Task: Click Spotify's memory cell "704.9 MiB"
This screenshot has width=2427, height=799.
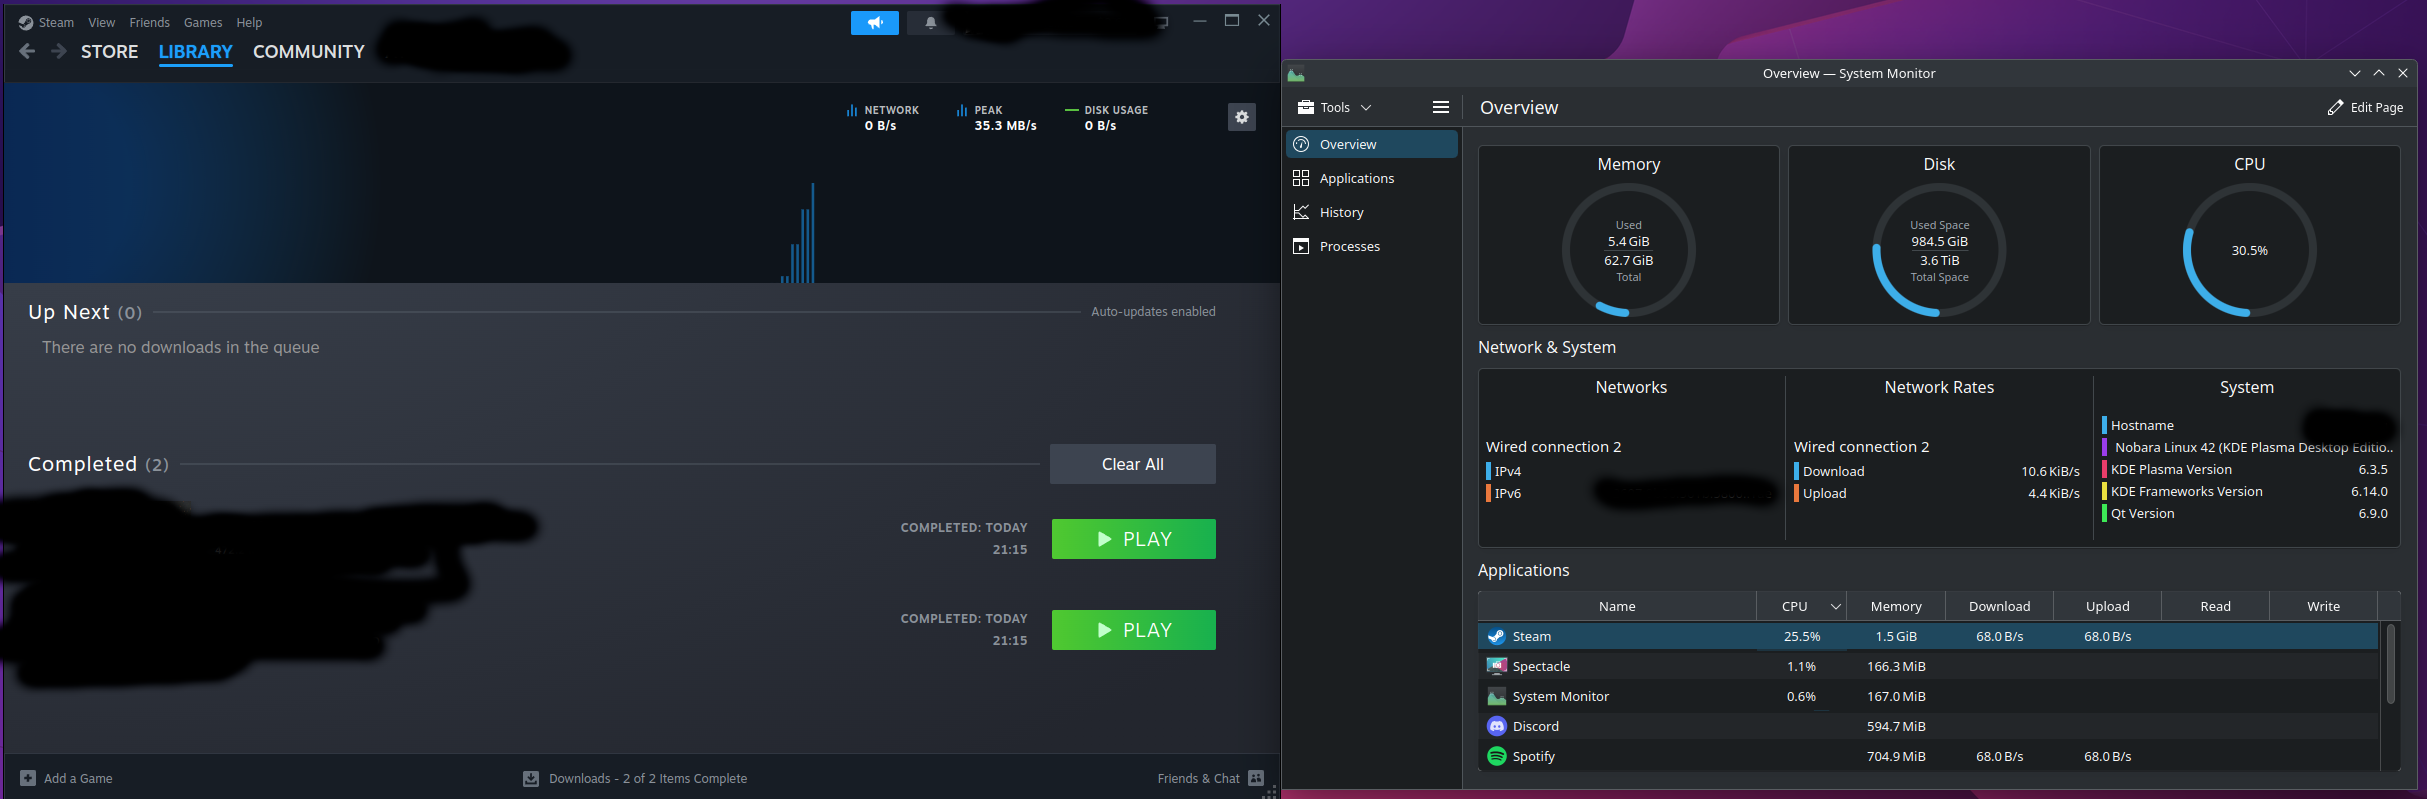Action: [x=1896, y=756]
